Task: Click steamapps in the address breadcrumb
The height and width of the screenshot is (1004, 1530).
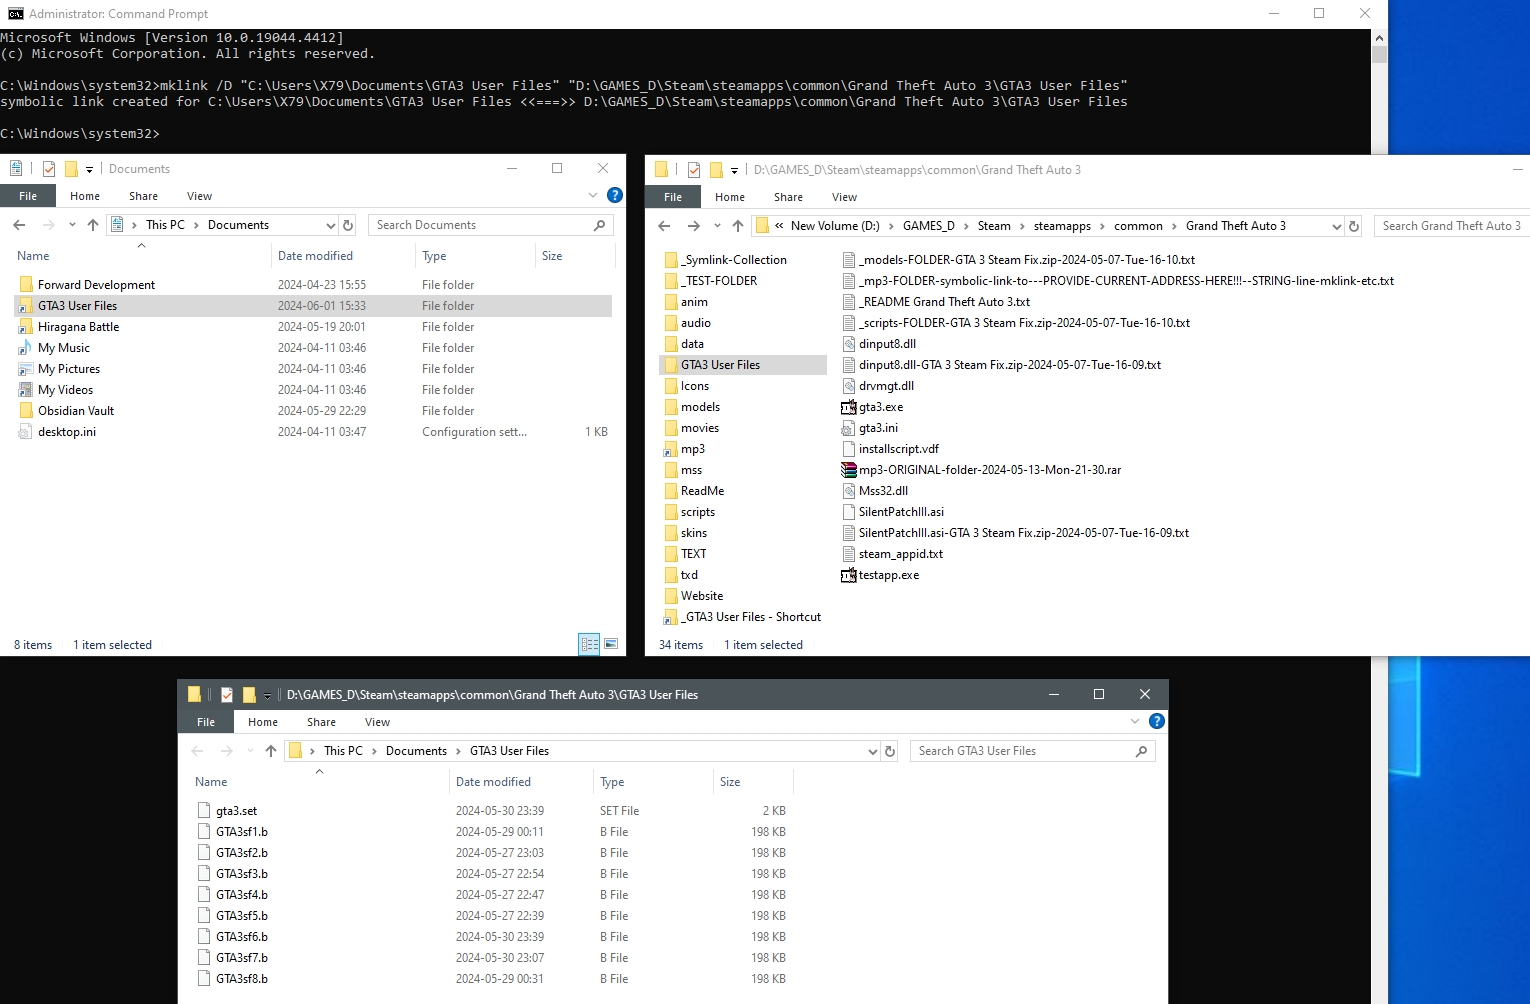Action: [x=1062, y=226]
